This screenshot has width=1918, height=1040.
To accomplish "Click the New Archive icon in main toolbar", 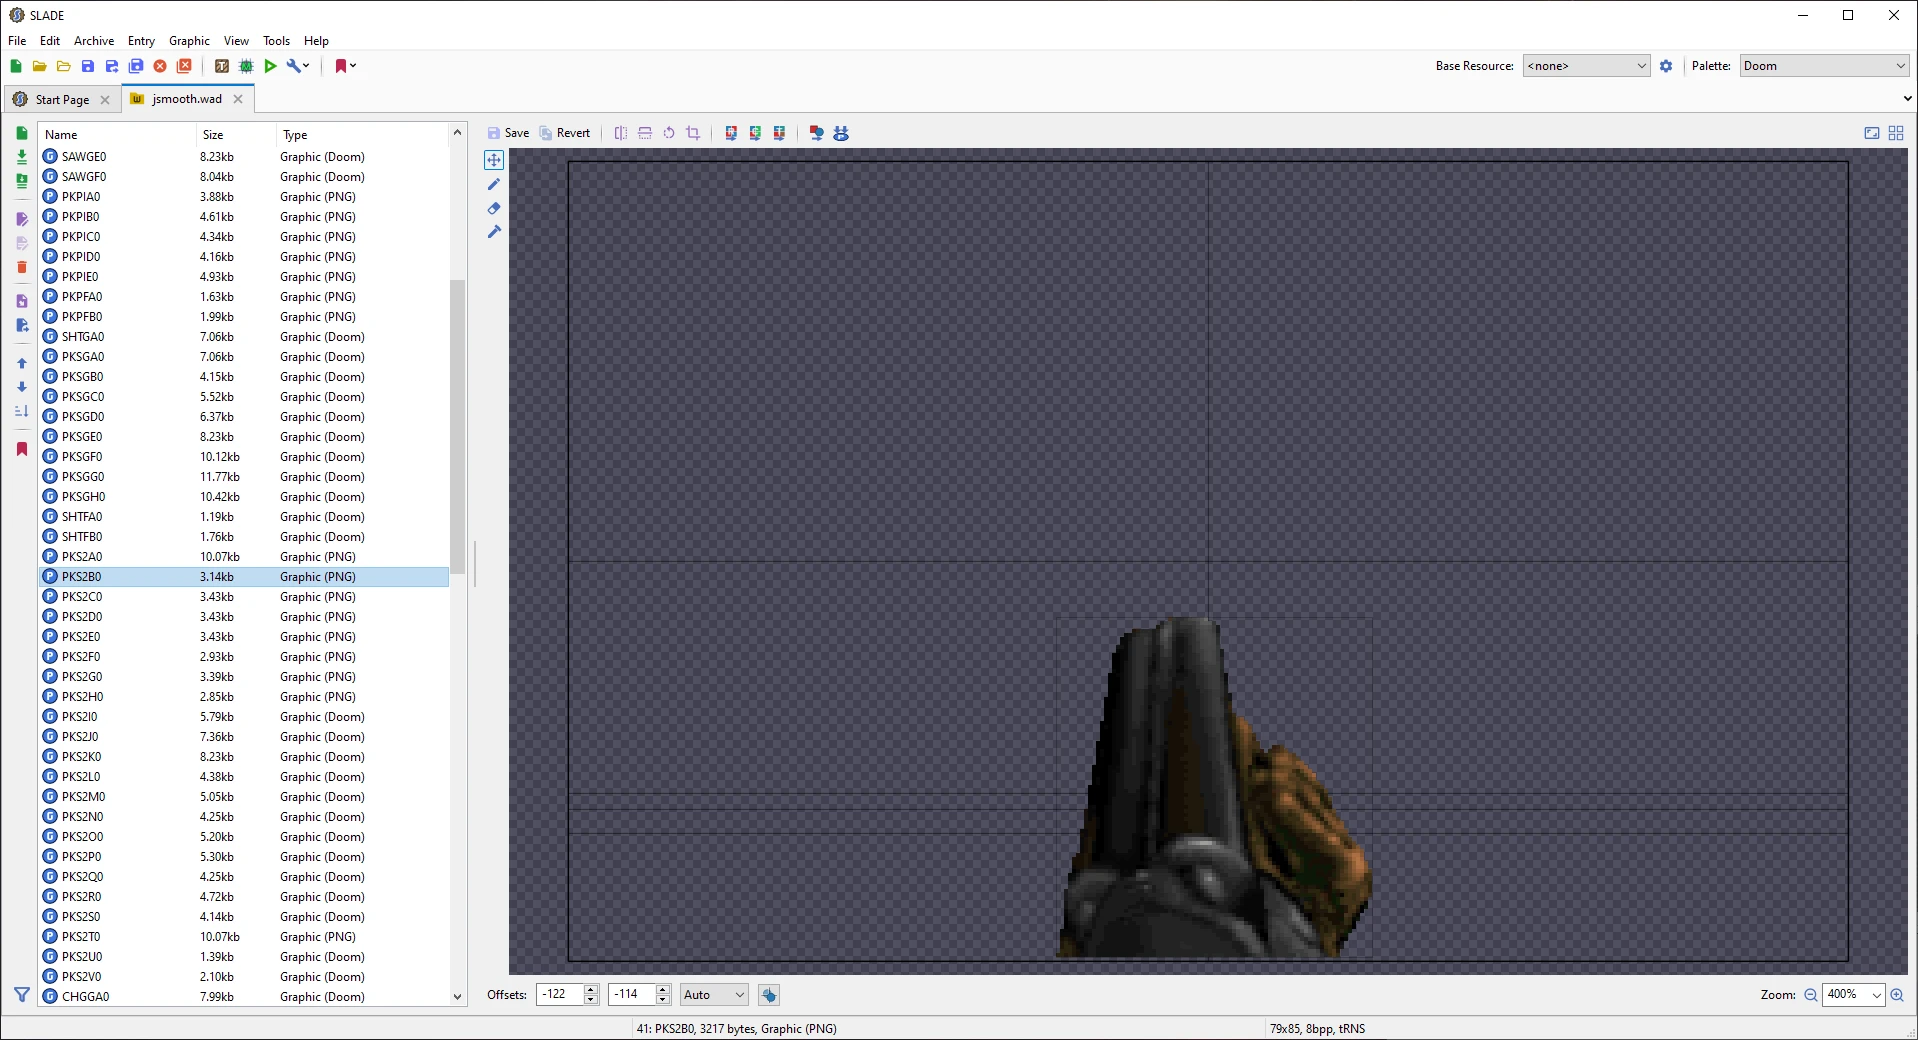I will tap(16, 66).
